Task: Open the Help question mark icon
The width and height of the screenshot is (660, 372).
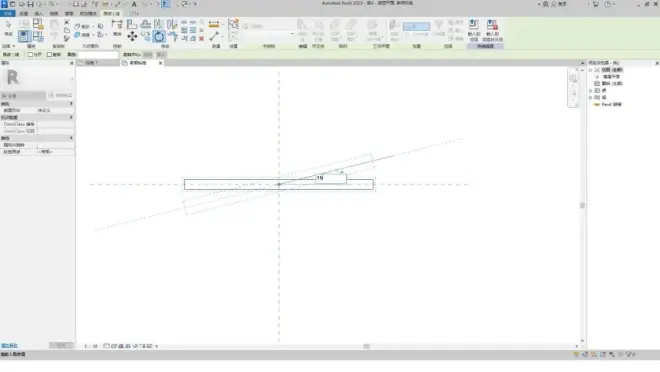Action: pyautogui.click(x=608, y=4)
